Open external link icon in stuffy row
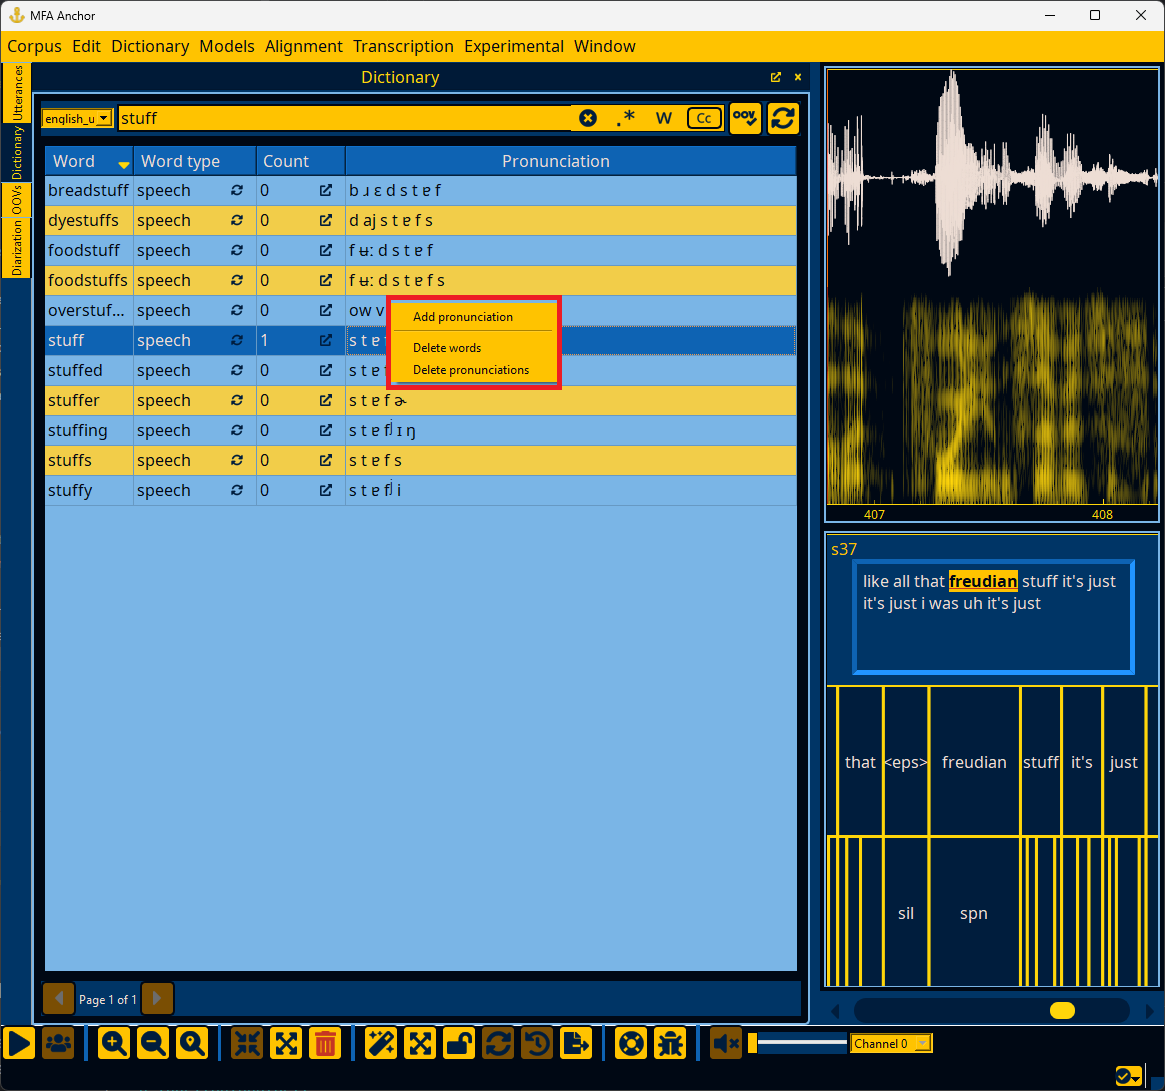1165x1091 pixels. click(325, 491)
